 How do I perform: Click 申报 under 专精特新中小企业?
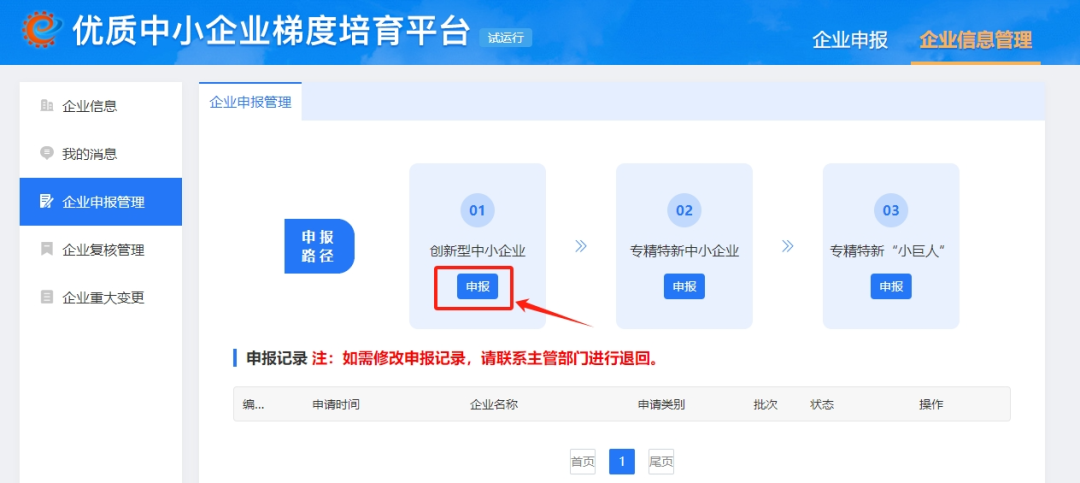[x=684, y=287]
